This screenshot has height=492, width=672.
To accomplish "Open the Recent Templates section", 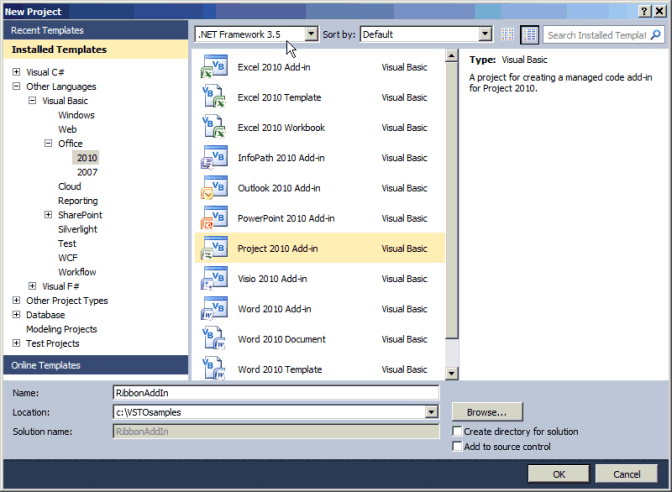I will [96, 30].
